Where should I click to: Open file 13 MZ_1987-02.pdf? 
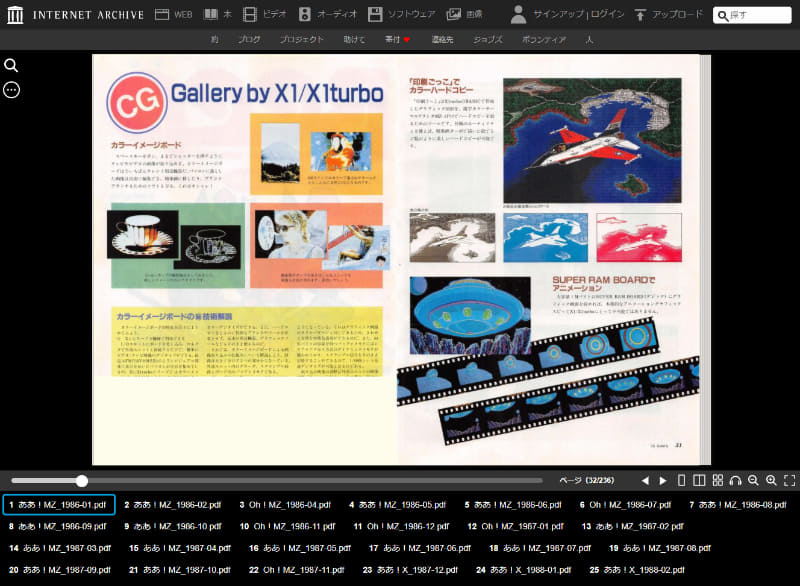pyautogui.click(x=633, y=526)
